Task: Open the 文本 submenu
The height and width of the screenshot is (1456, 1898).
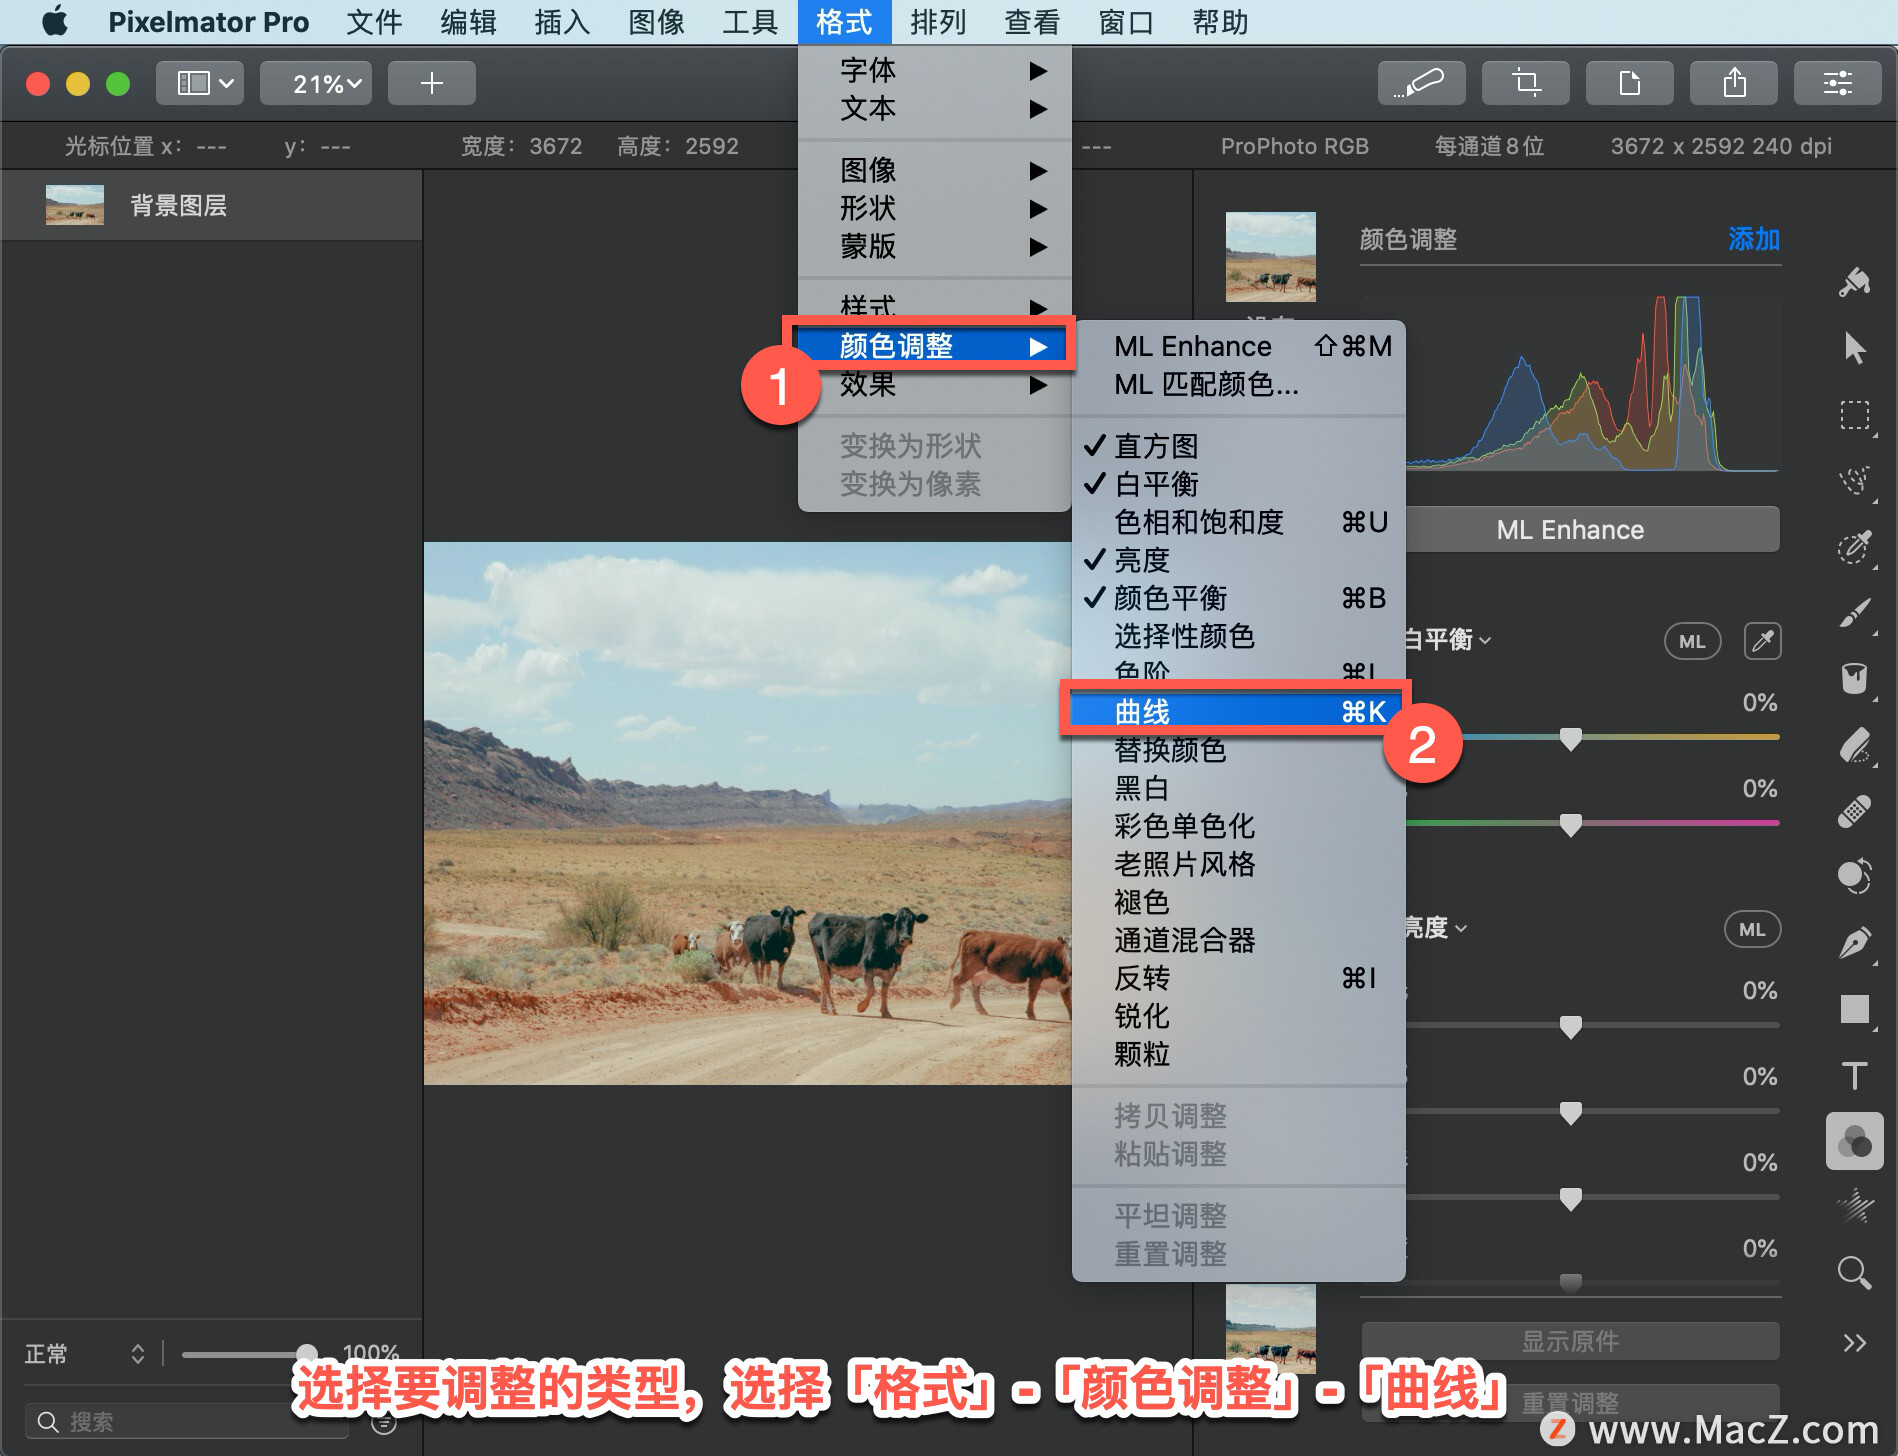Action: [x=935, y=108]
